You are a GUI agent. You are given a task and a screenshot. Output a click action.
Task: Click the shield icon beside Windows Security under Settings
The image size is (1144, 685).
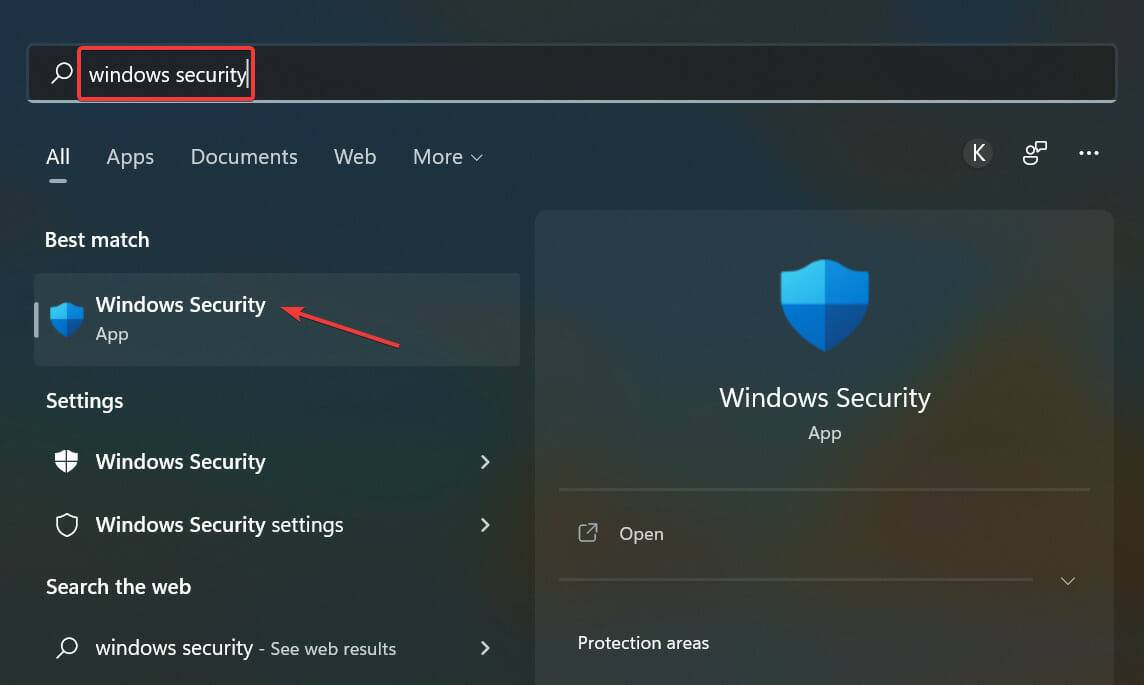point(66,461)
